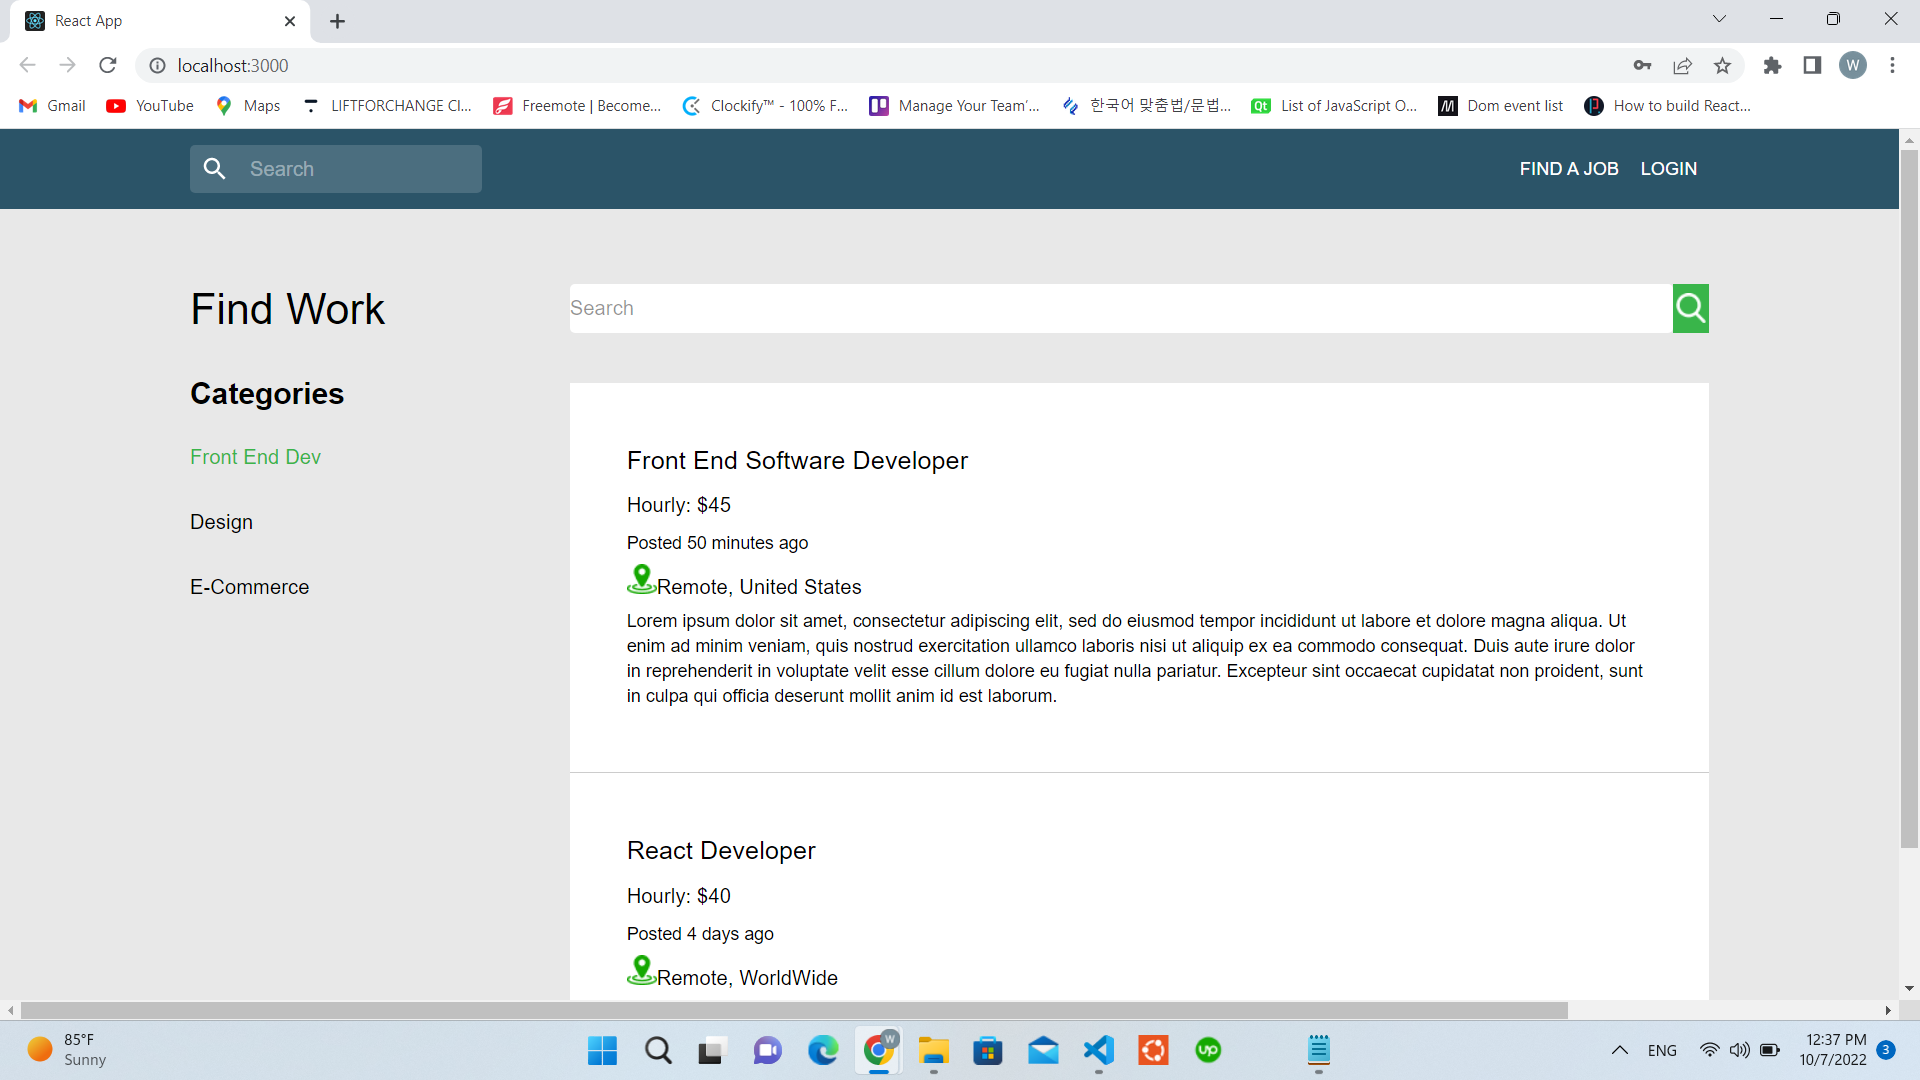
Task: Click the navbar magnifier search icon
Action: [214, 169]
